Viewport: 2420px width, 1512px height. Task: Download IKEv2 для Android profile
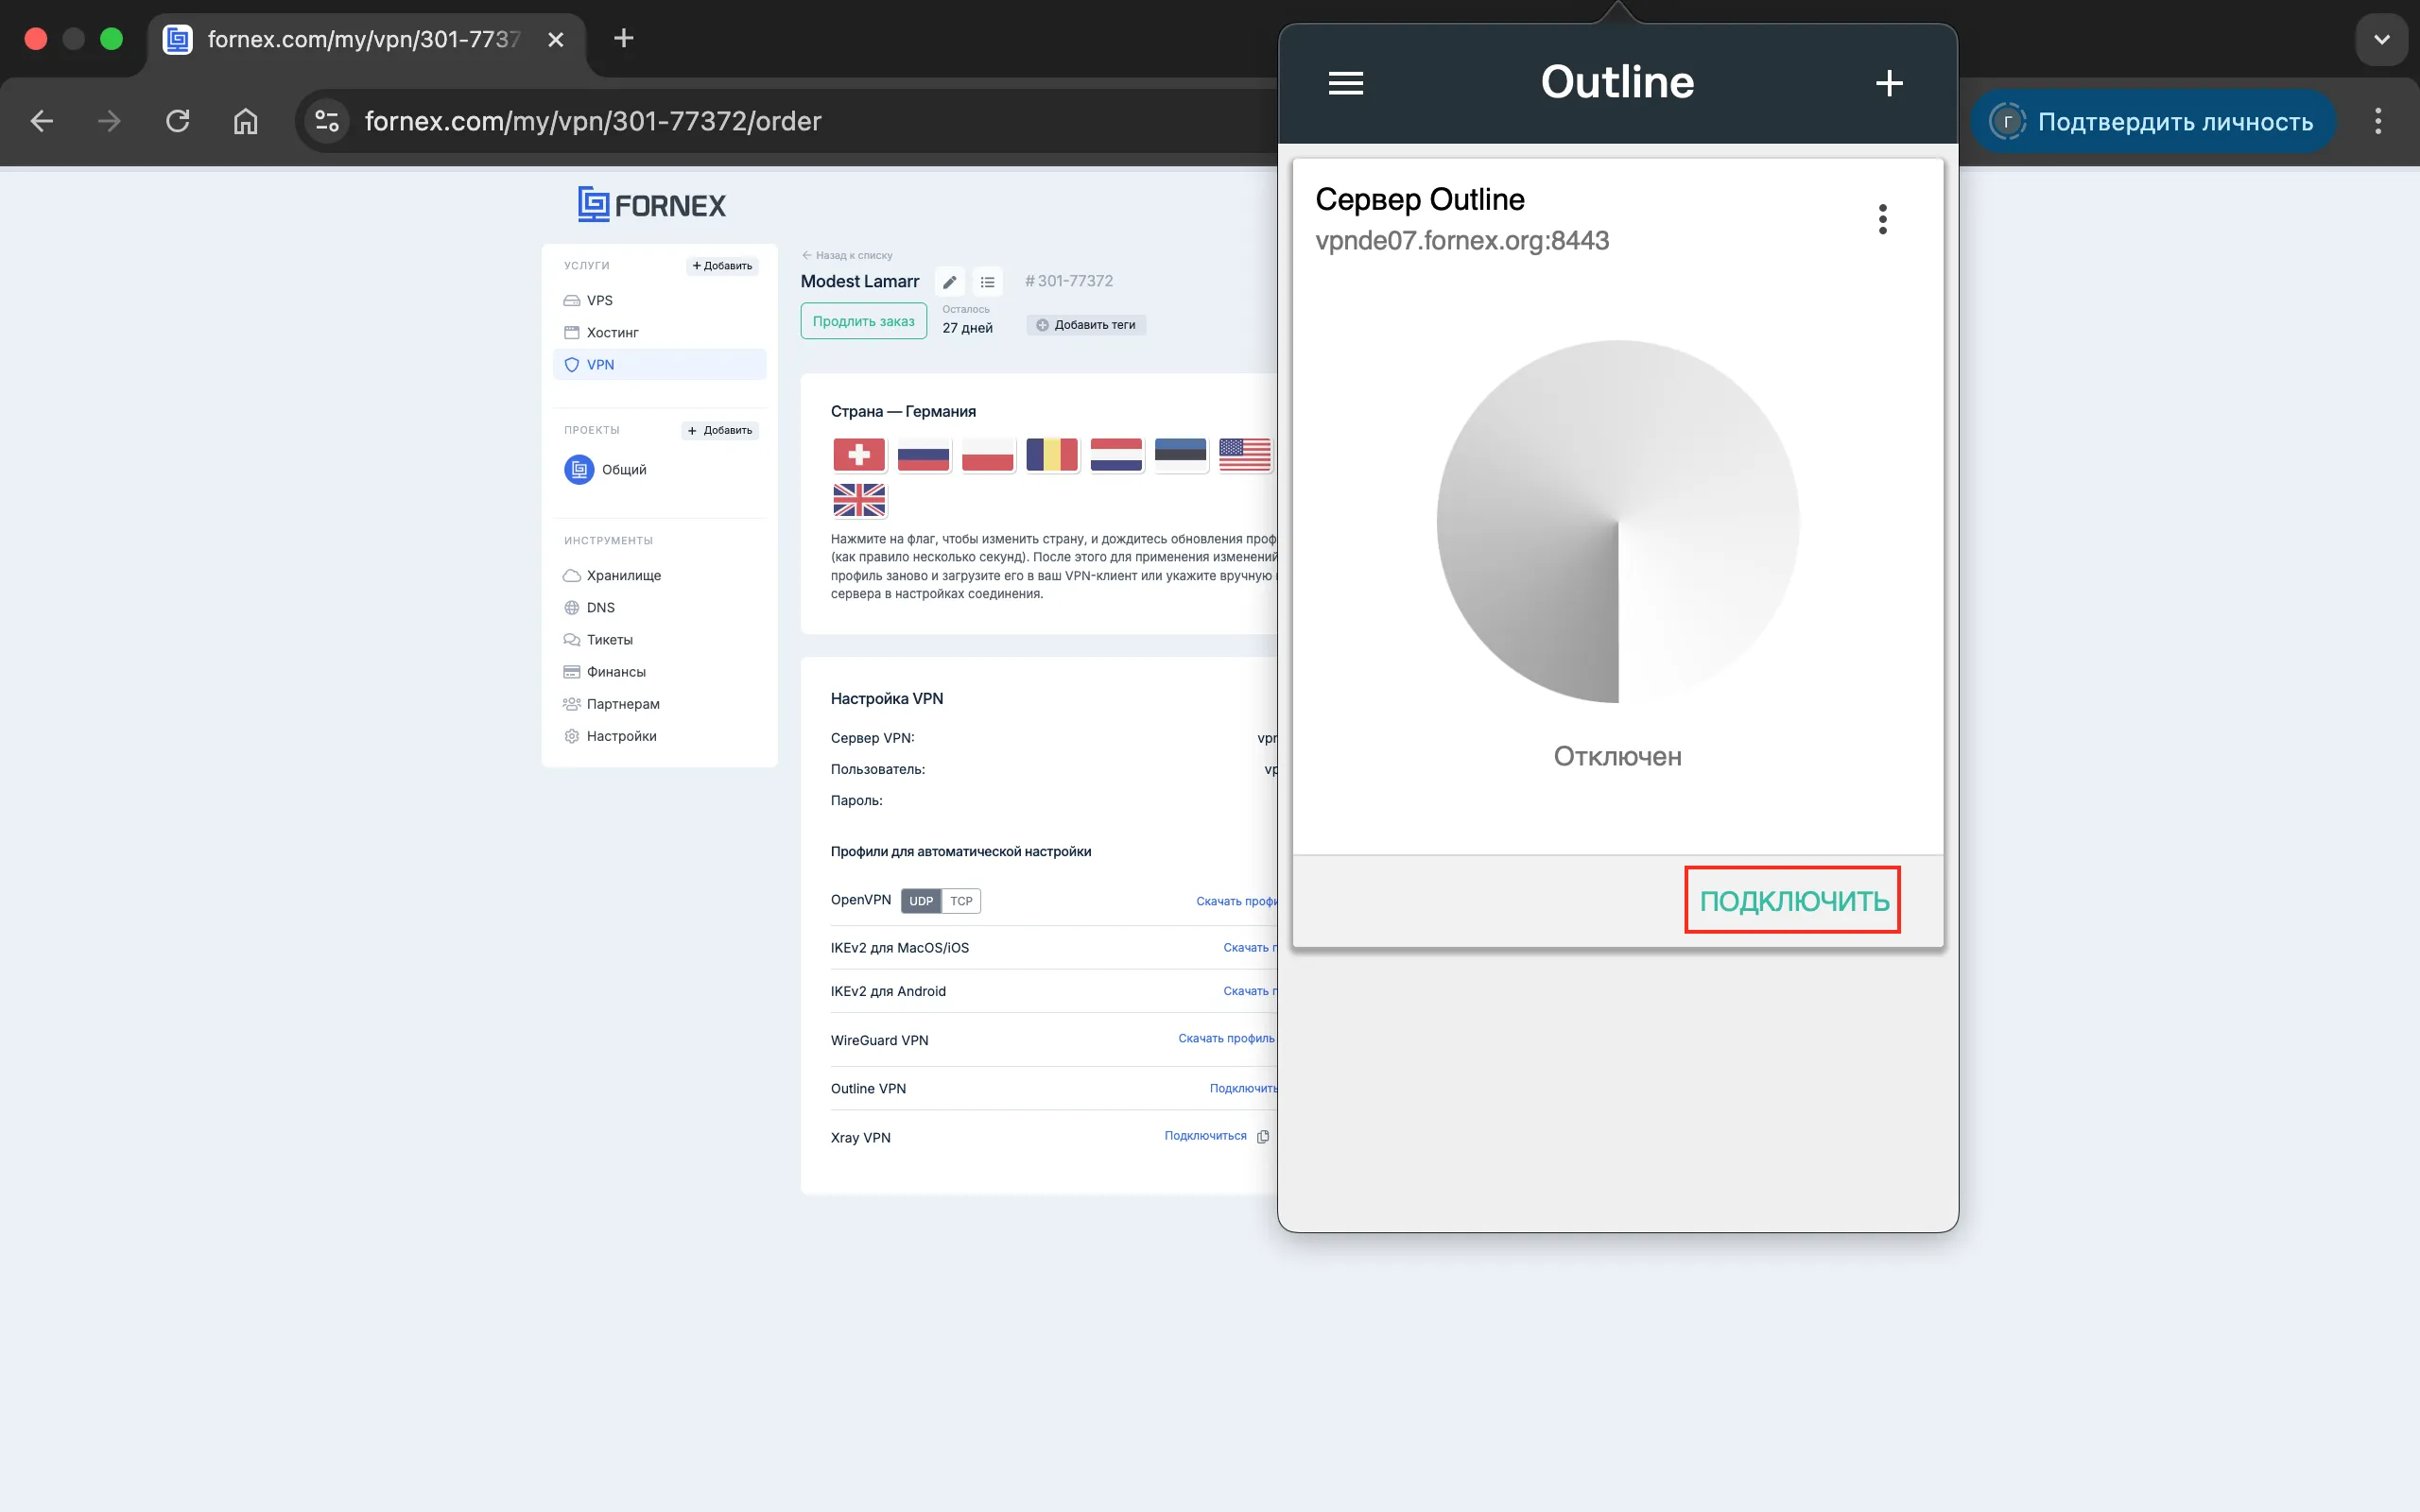(1250, 991)
